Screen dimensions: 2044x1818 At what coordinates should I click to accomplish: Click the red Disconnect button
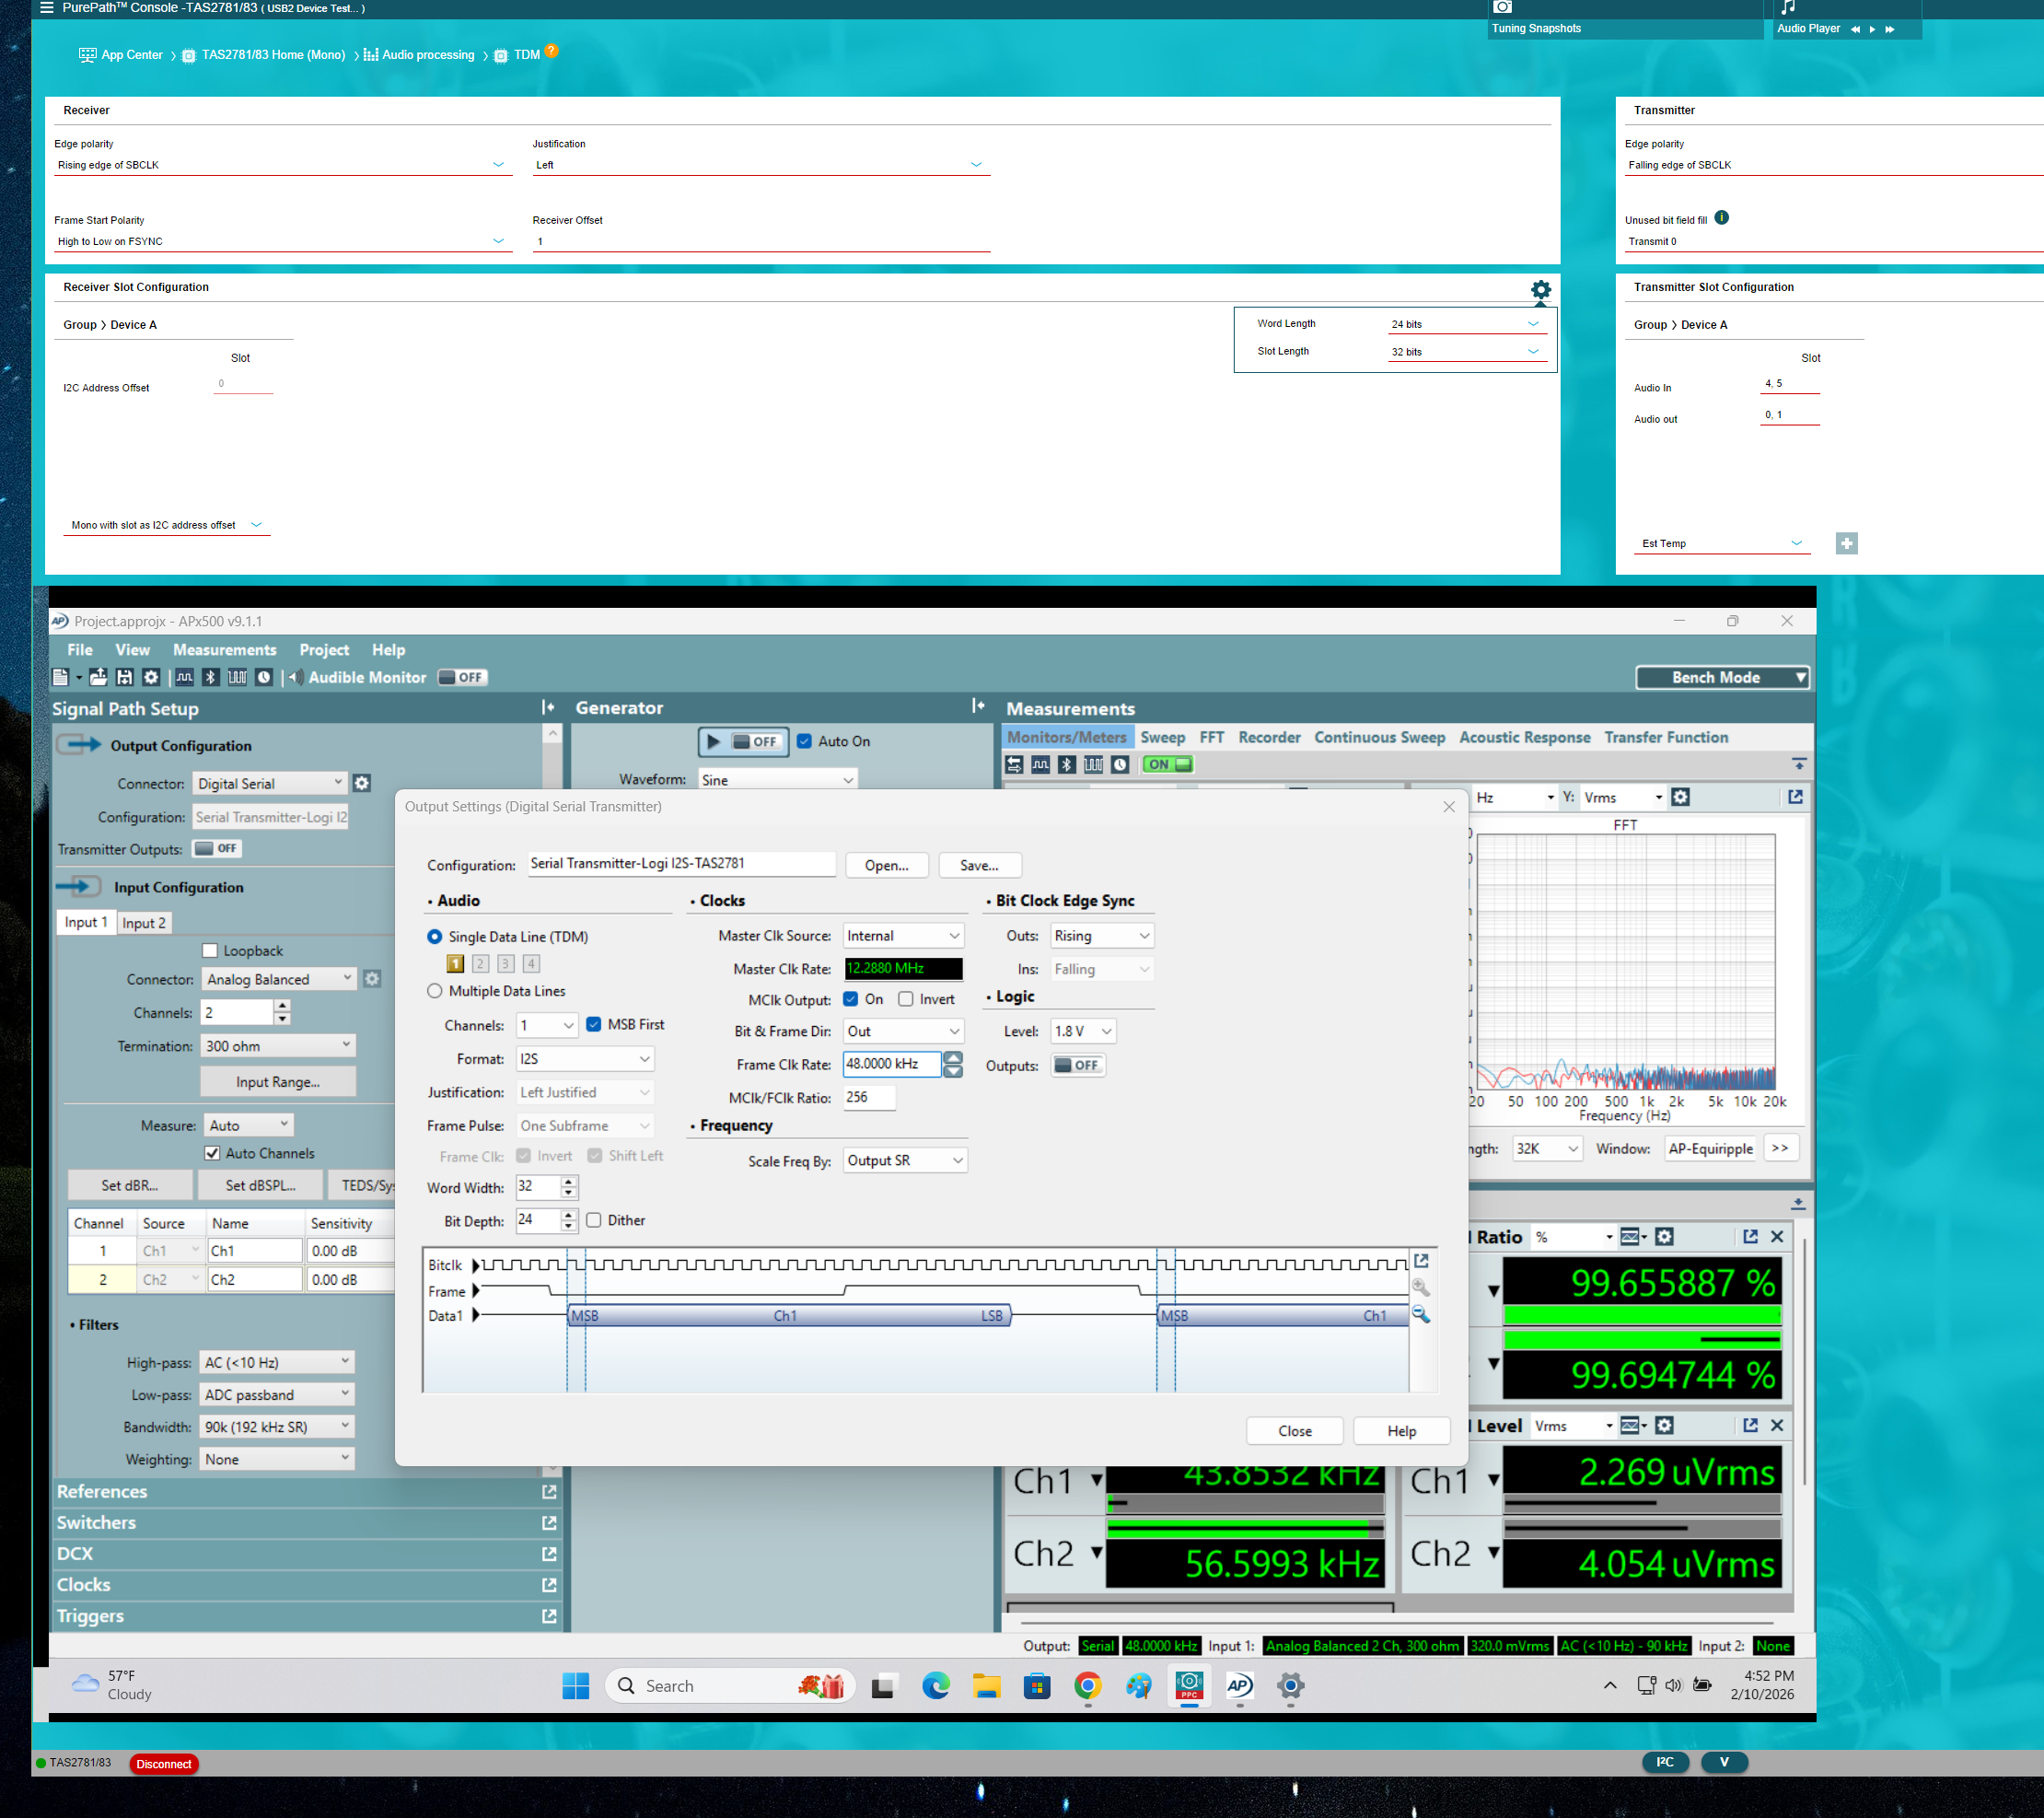coord(164,1764)
